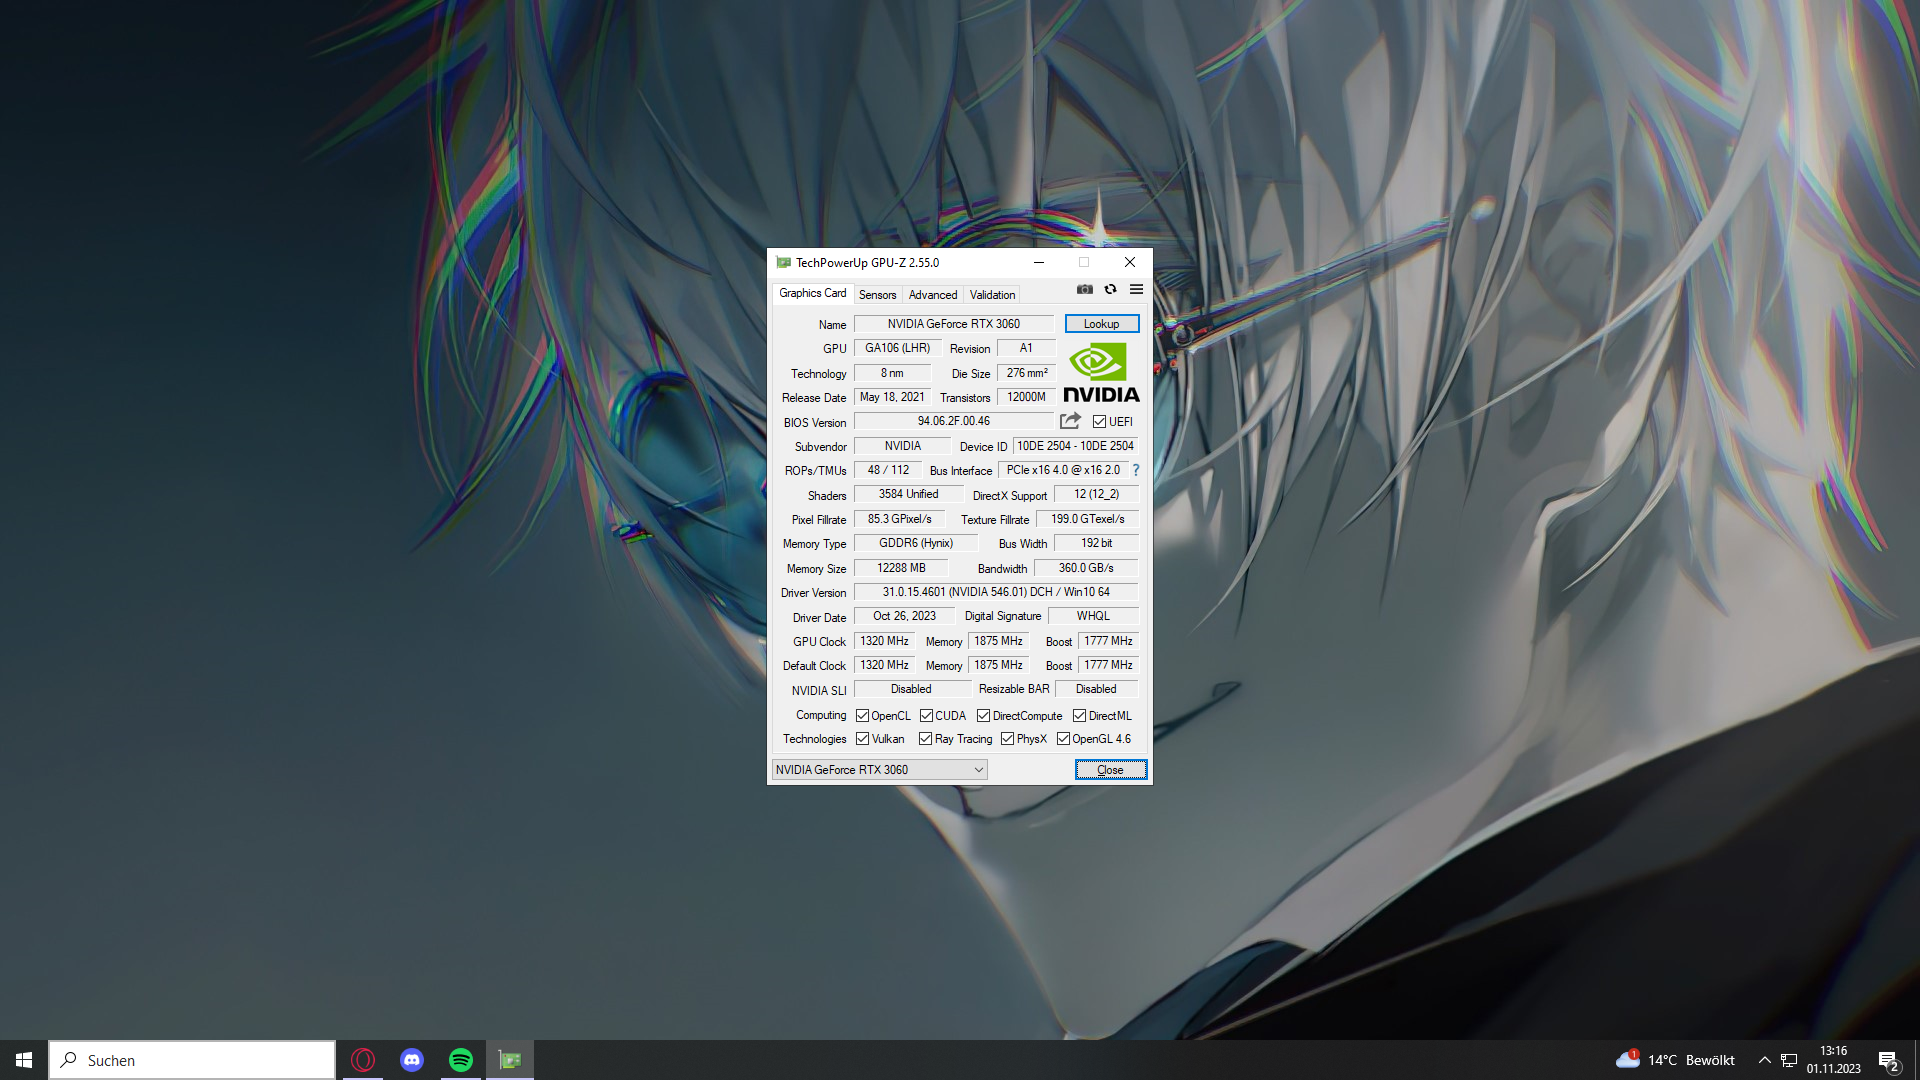The height and width of the screenshot is (1080, 1920).
Task: Click the Close button
Action: (x=1110, y=770)
